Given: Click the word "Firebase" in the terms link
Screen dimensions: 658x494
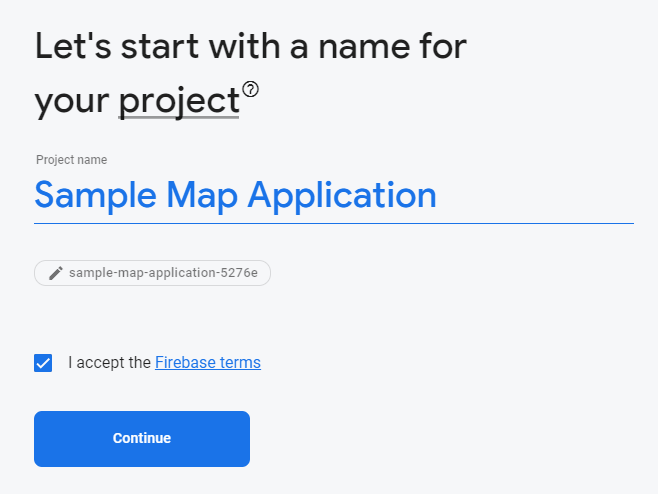Looking at the screenshot, I should 186,363.
